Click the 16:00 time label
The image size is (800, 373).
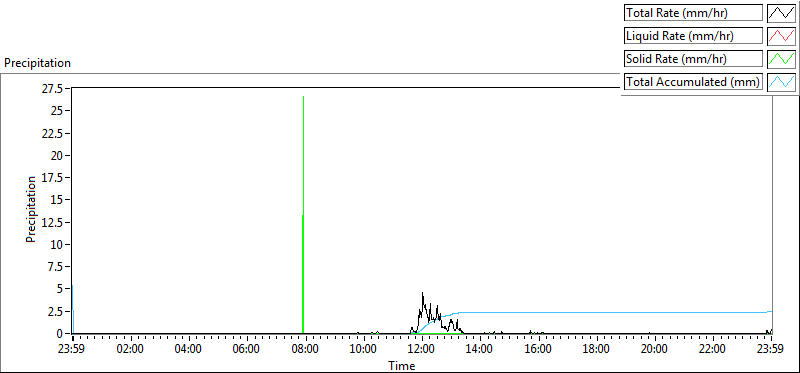pyautogui.click(x=538, y=350)
